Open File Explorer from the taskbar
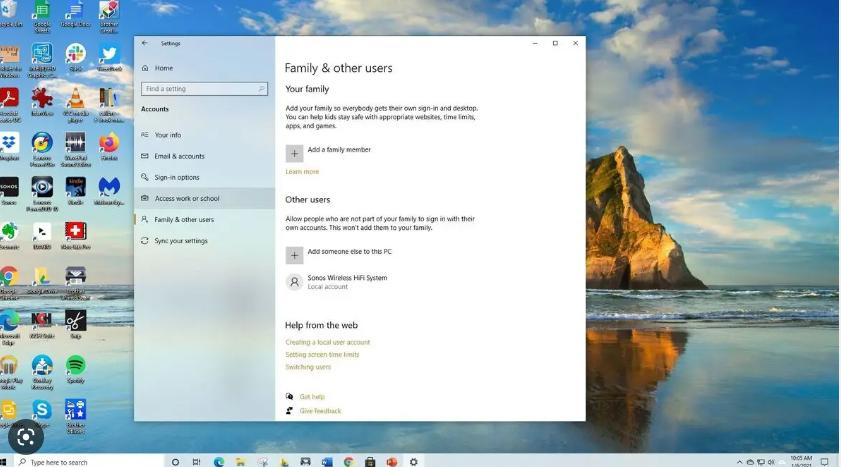The width and height of the screenshot is (841, 467). (x=240, y=462)
